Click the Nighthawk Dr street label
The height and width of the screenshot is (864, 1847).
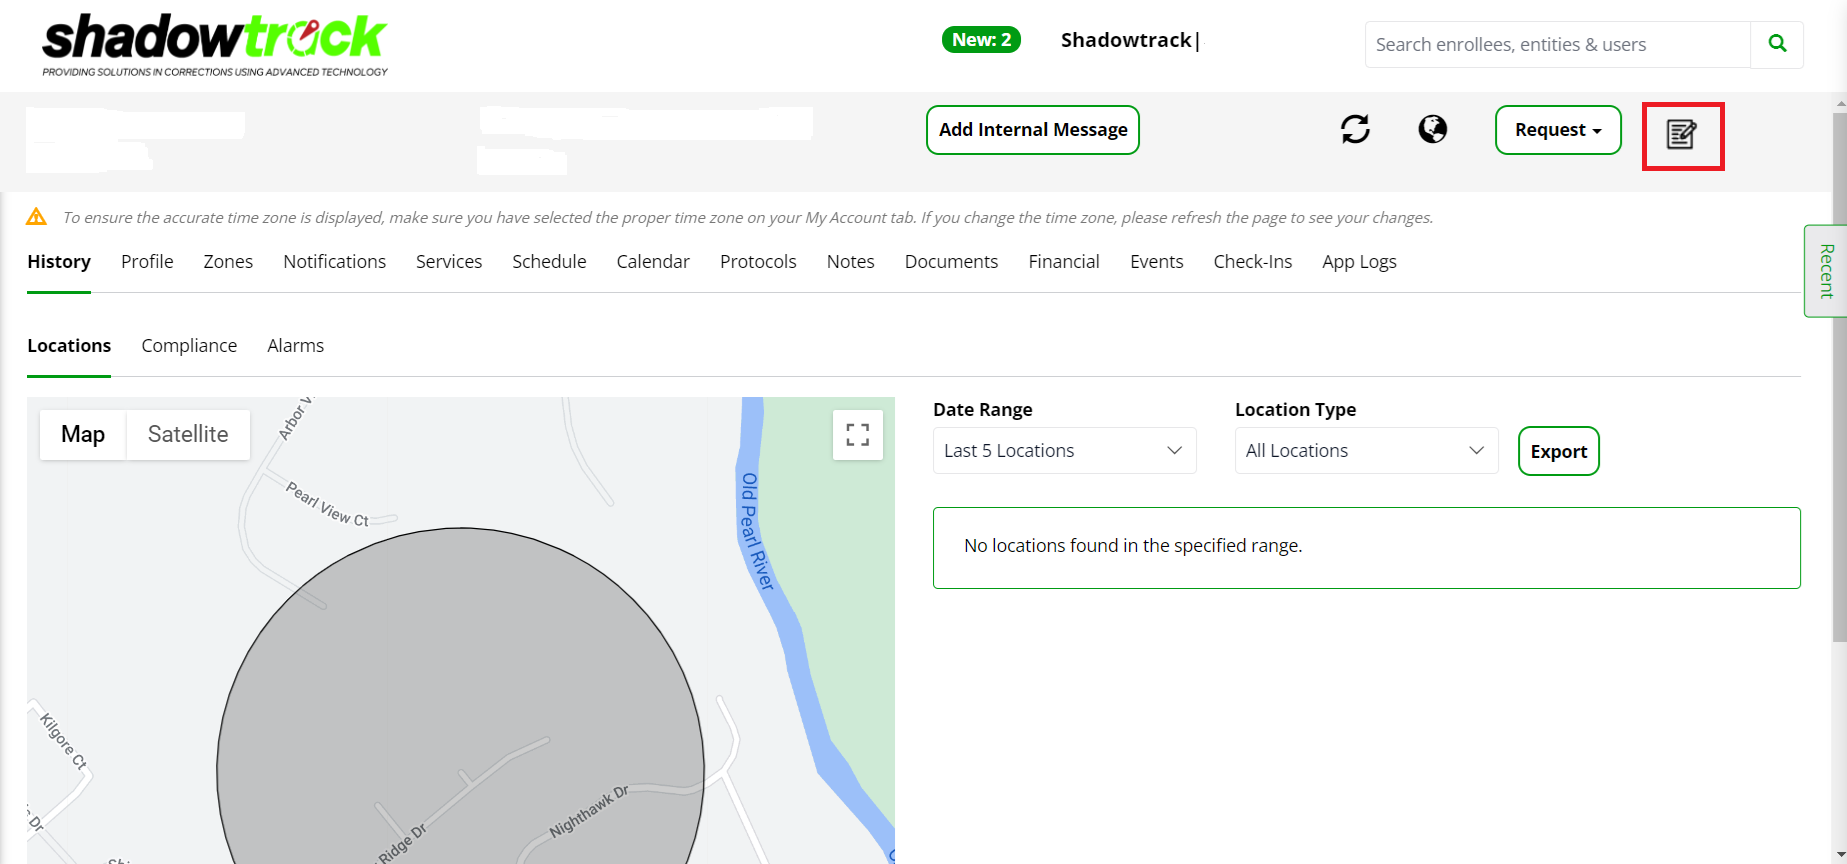click(x=589, y=811)
